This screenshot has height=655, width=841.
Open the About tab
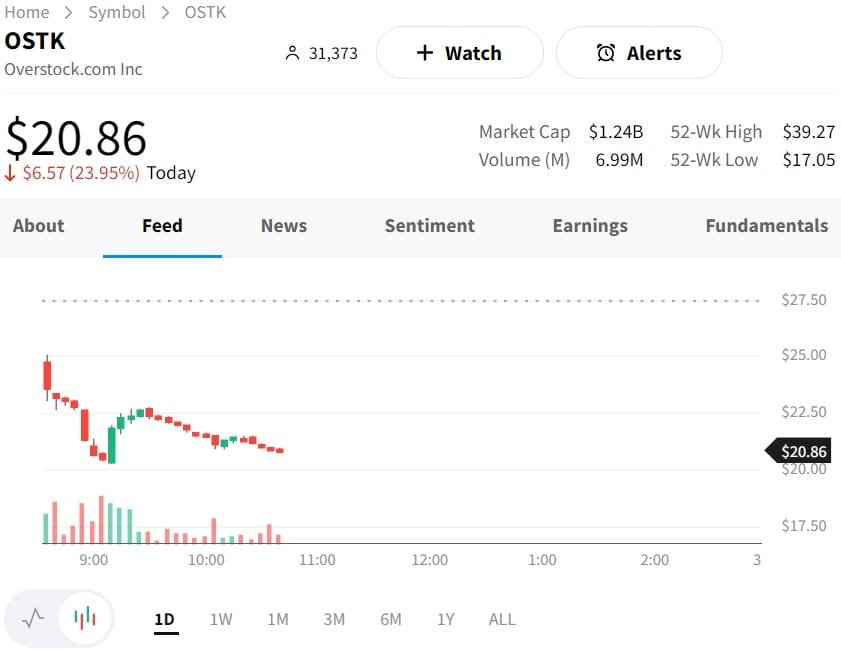(38, 226)
